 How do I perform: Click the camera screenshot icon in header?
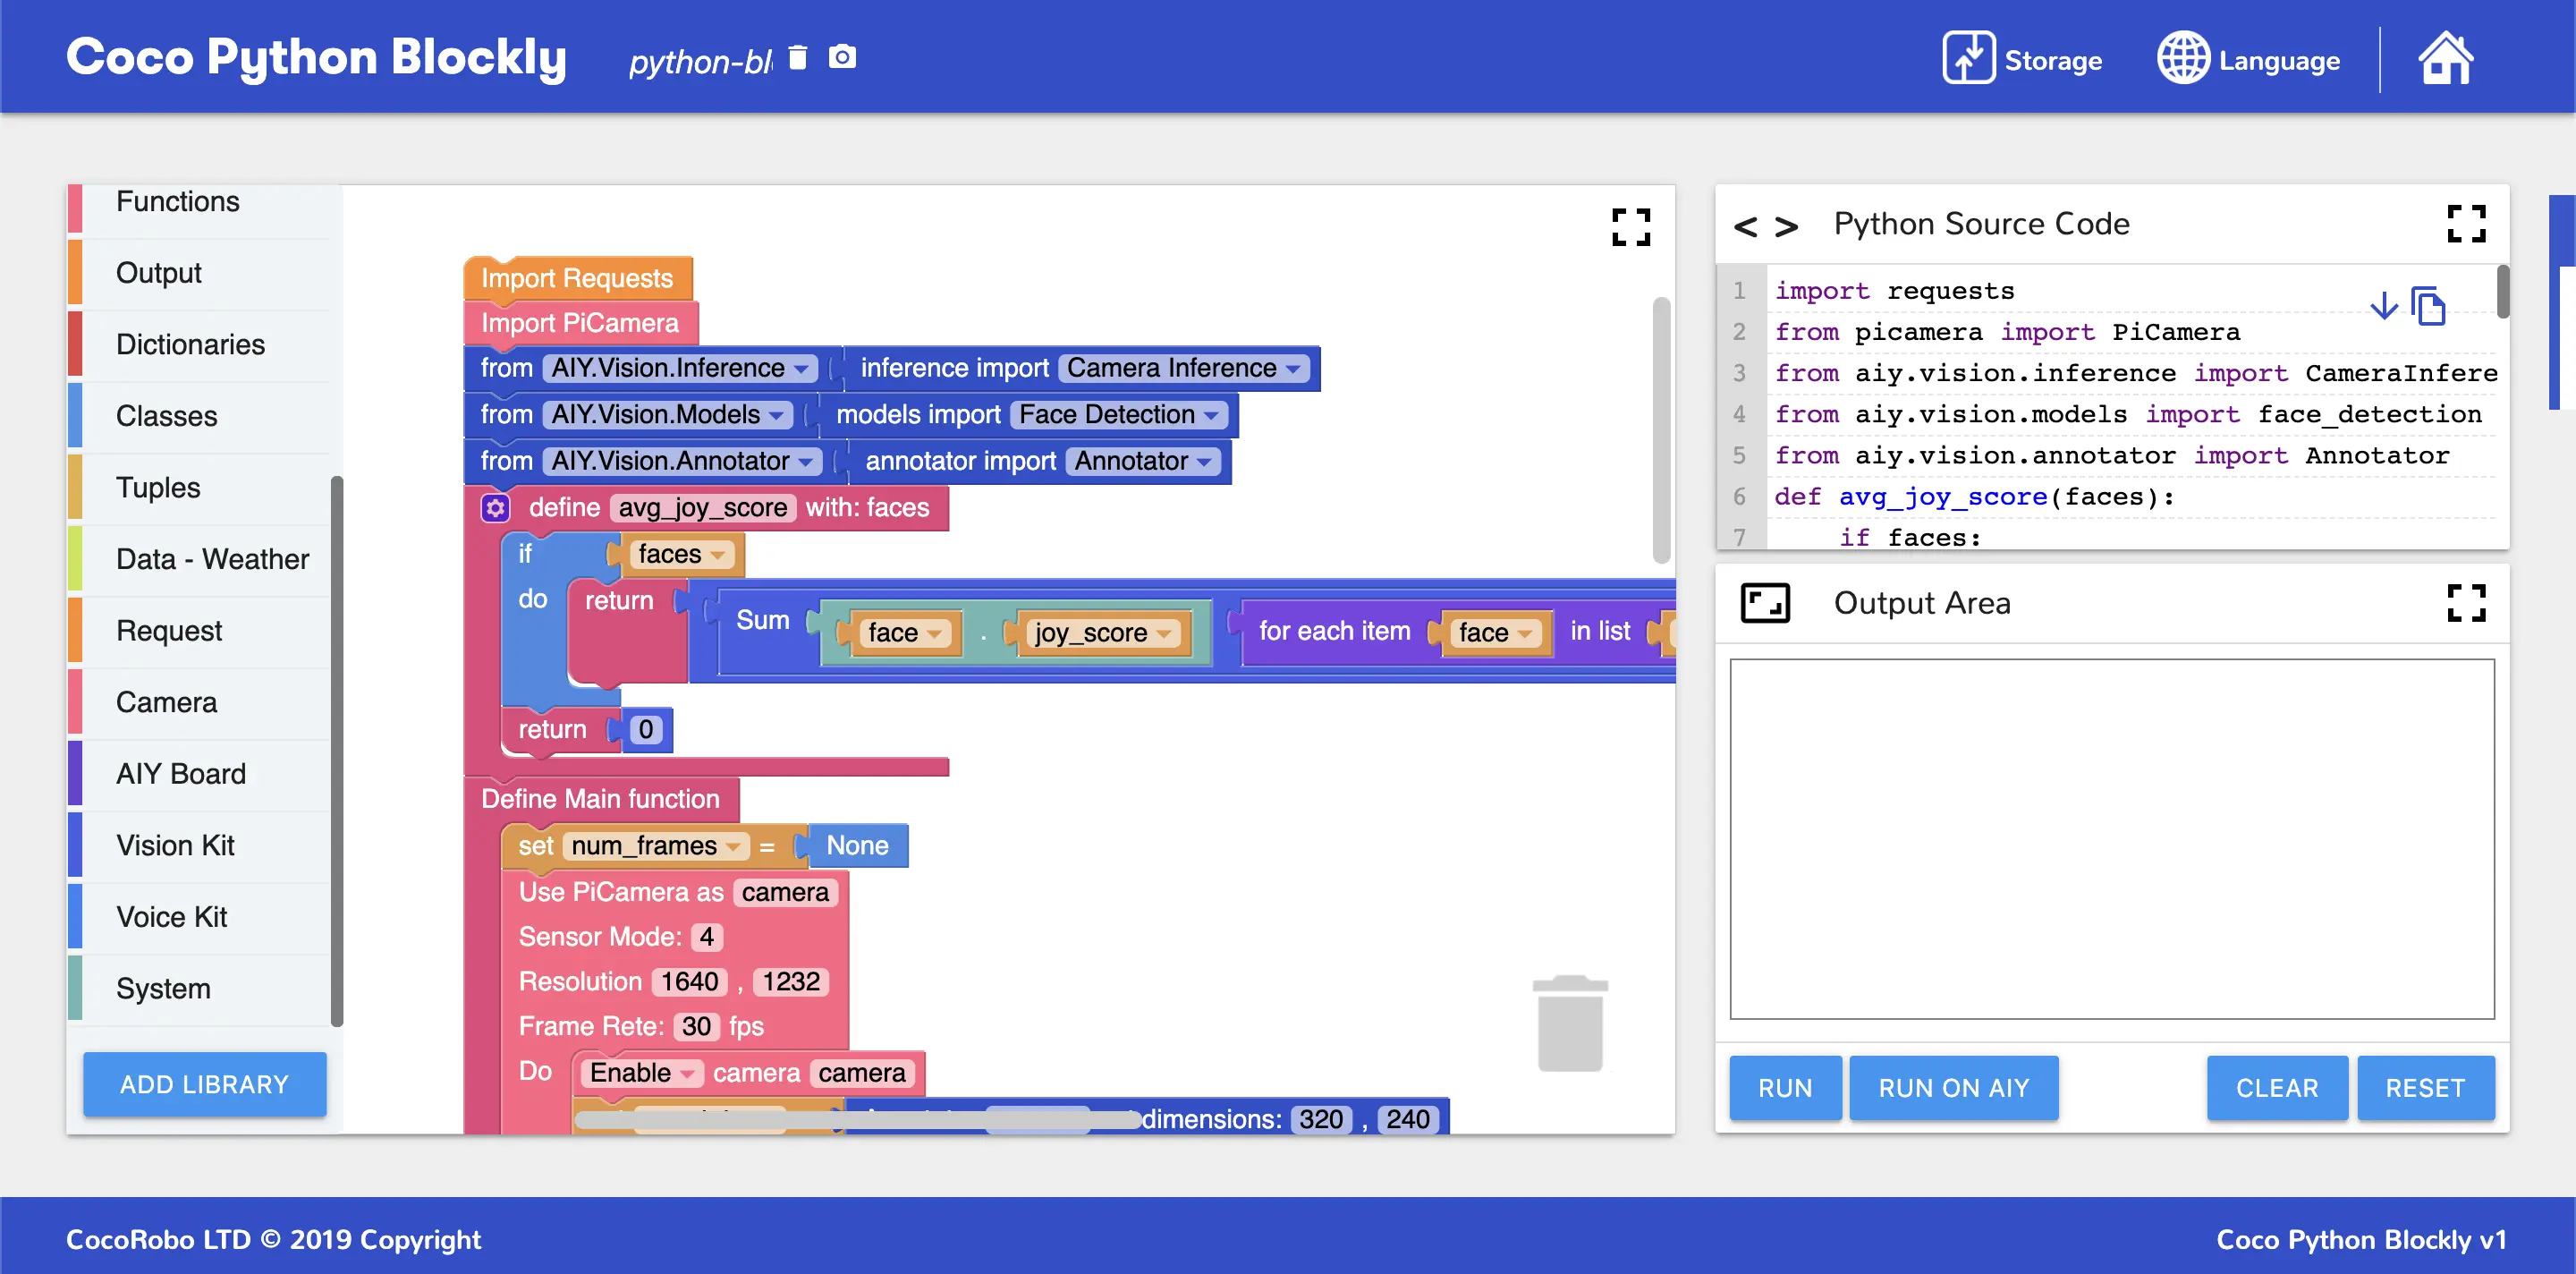pos(842,57)
